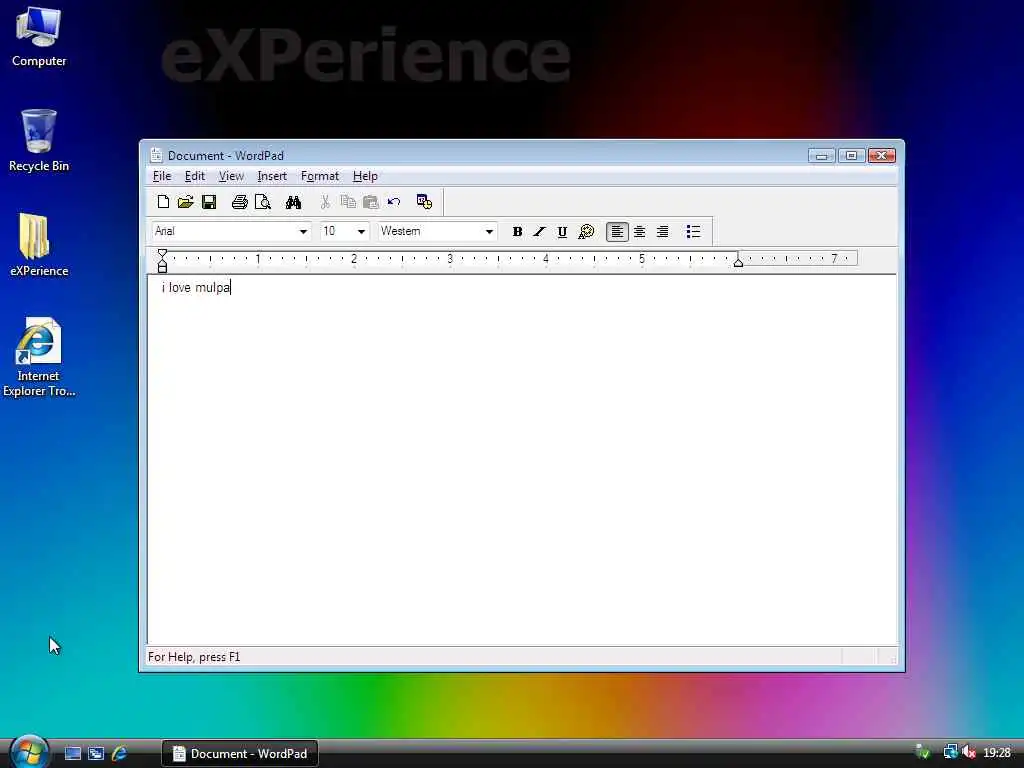Image resolution: width=1024 pixels, height=768 pixels.
Task: Select Center alignment
Action: pos(640,231)
